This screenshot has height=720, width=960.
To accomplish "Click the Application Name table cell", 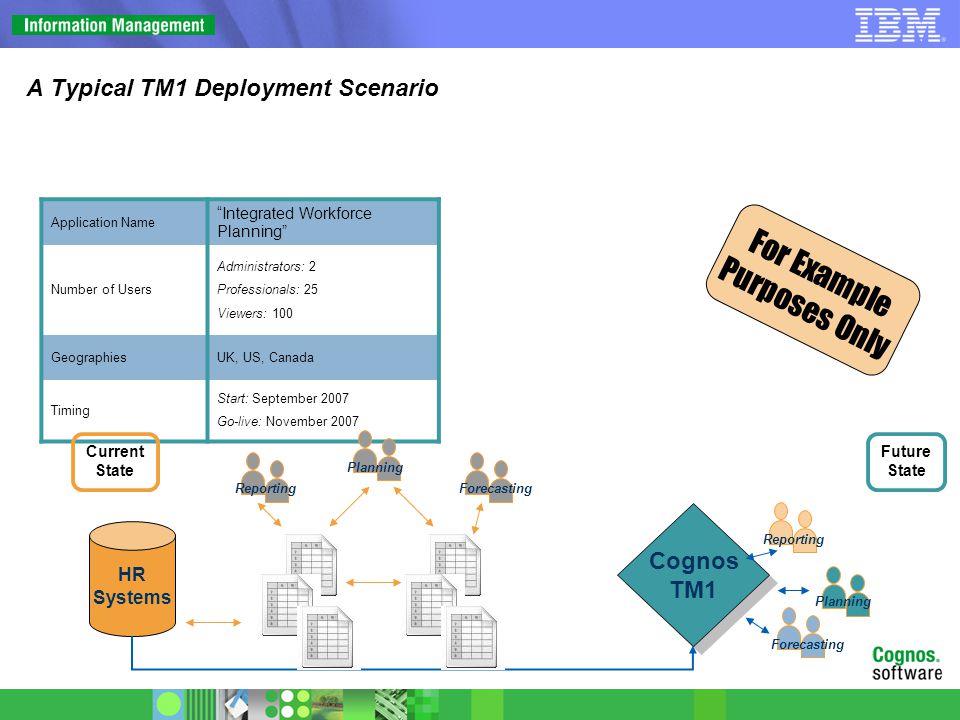I will click(124, 222).
